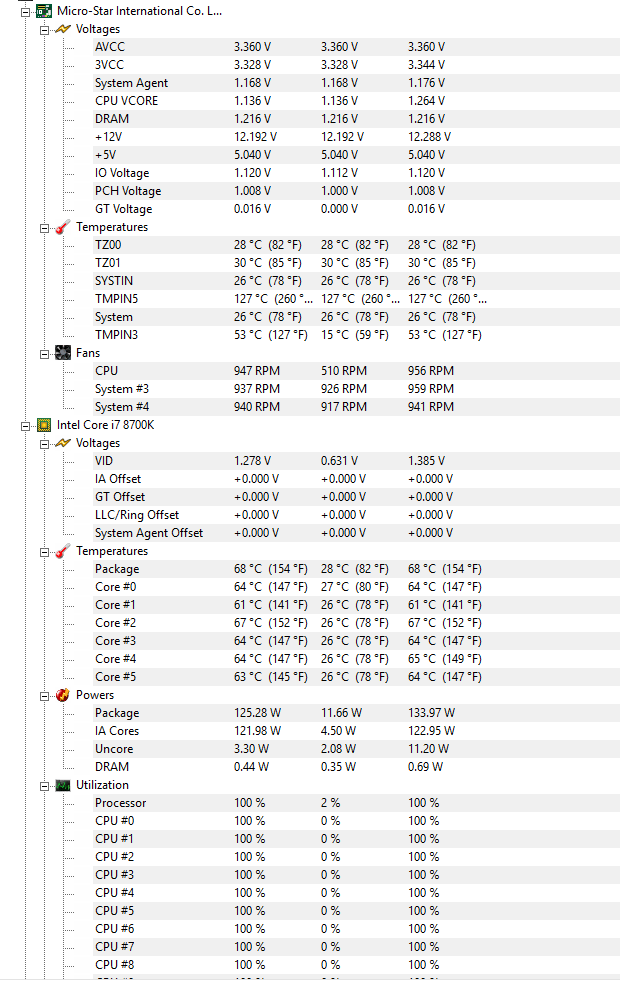This screenshot has height=981, width=620.
Task: Select the 3VCC voltage row
Action: click(x=357, y=65)
